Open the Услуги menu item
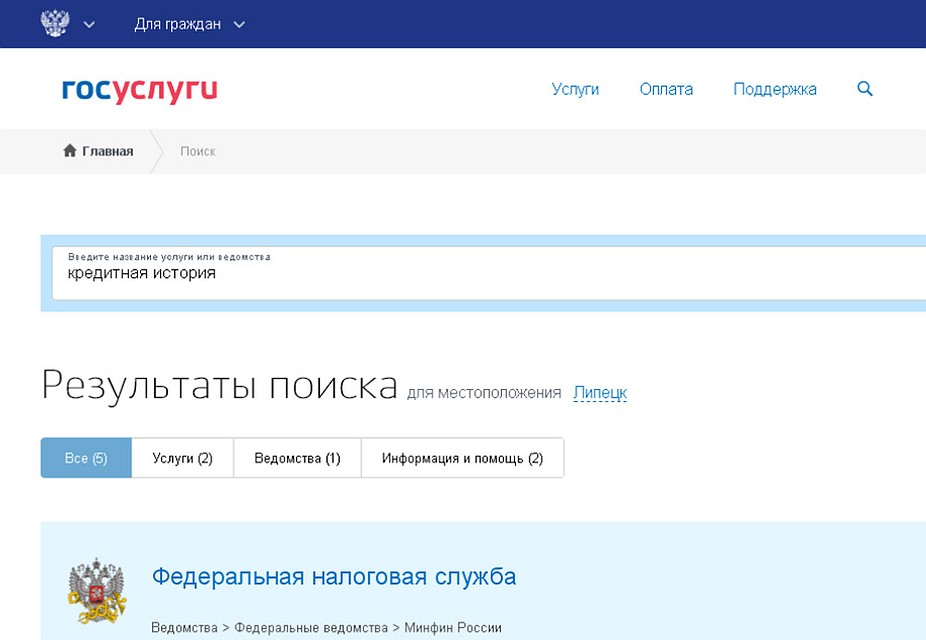 pyautogui.click(x=575, y=89)
